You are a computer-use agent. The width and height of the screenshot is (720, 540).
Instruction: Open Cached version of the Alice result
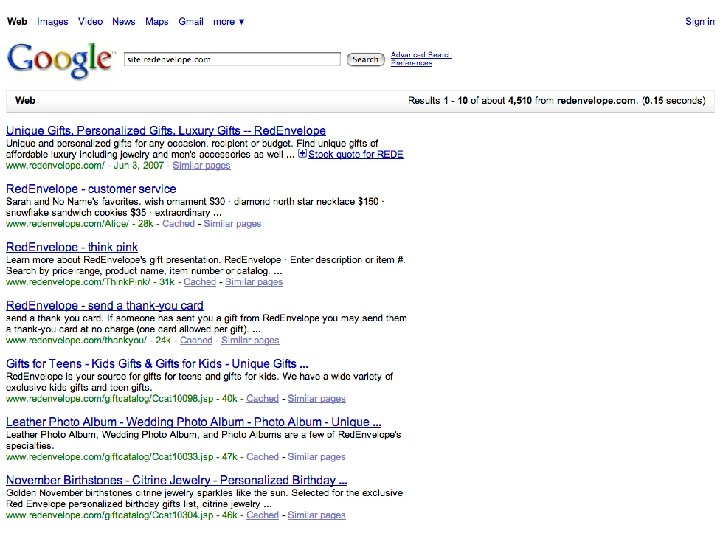[x=179, y=224]
